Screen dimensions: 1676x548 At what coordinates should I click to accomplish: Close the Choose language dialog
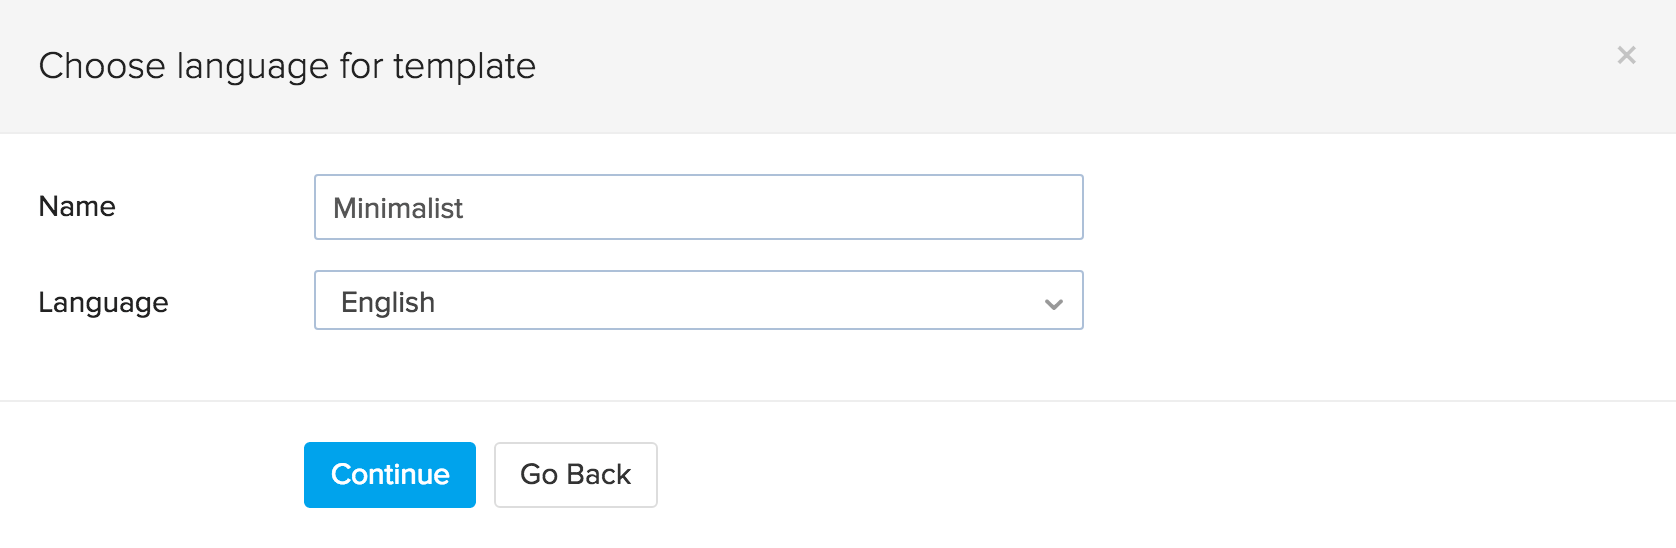pos(1626,55)
